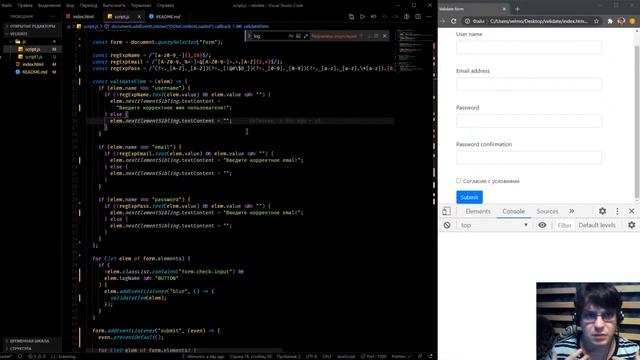Open the Выполнить menu
This screenshot has width=640, height=360.
point(114,5)
